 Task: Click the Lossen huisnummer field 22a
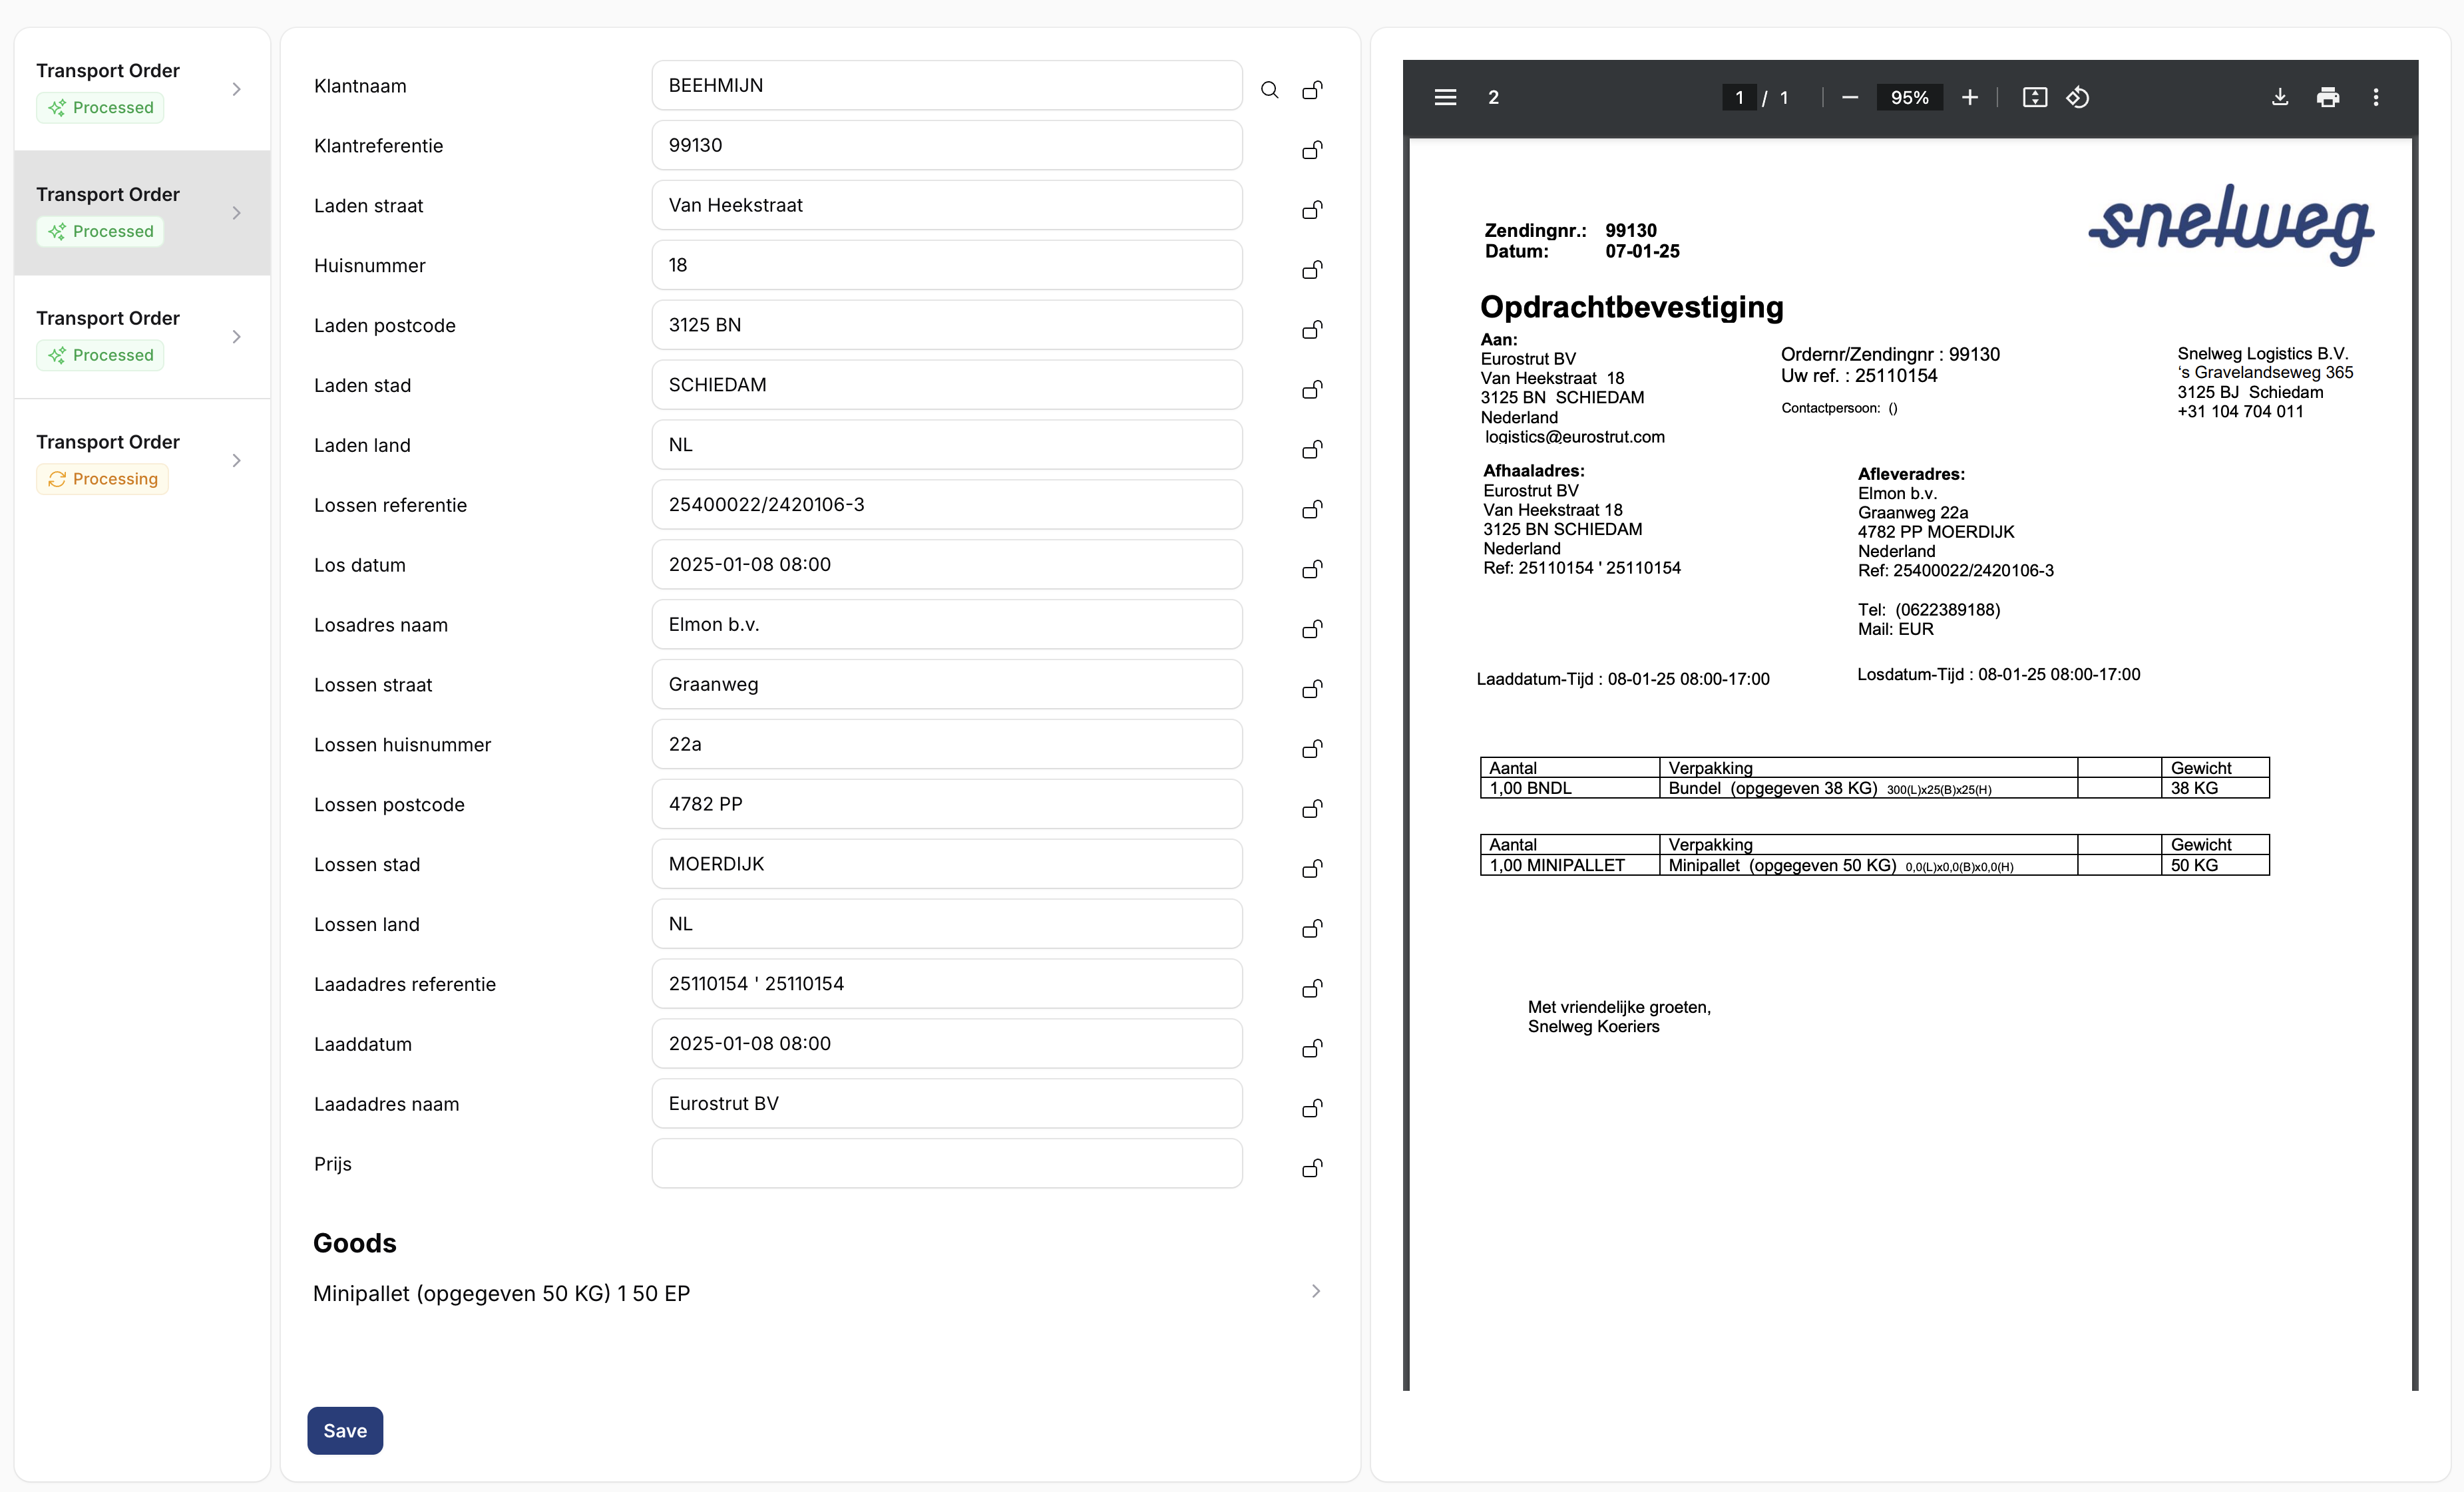tap(947, 744)
